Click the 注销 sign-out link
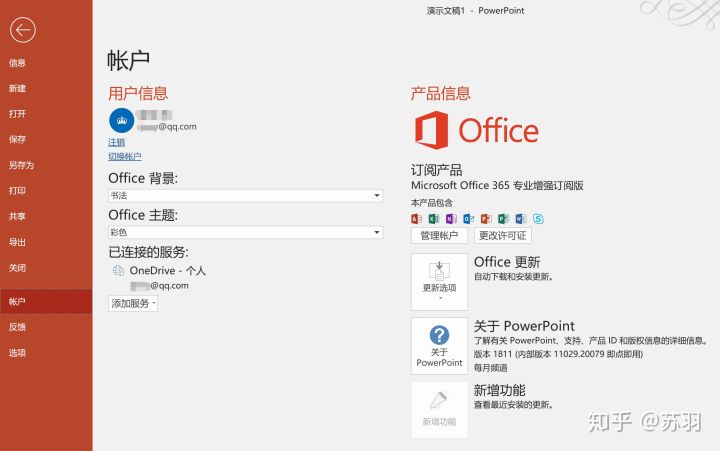This screenshot has width=720, height=451. pyautogui.click(x=116, y=142)
